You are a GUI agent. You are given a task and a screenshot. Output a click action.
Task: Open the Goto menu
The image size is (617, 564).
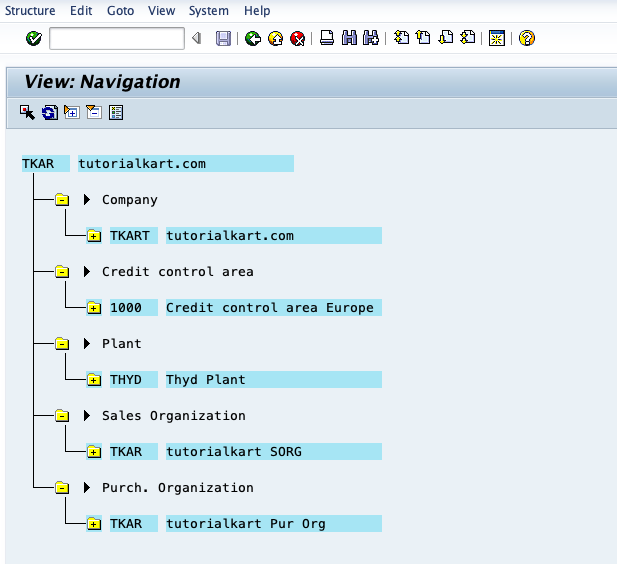(x=120, y=11)
